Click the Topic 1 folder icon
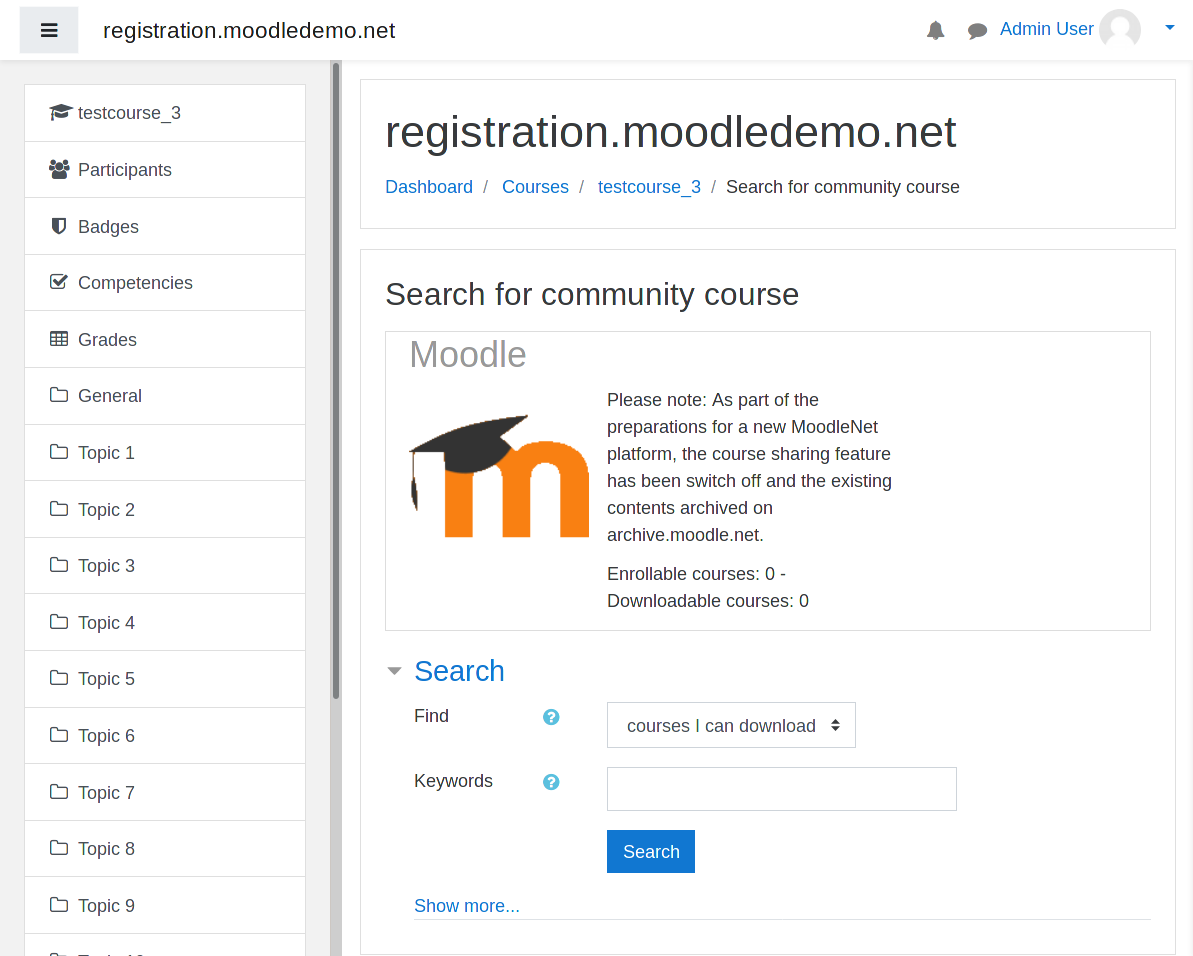Screen dimensions: 1193x956 [x=59, y=452]
